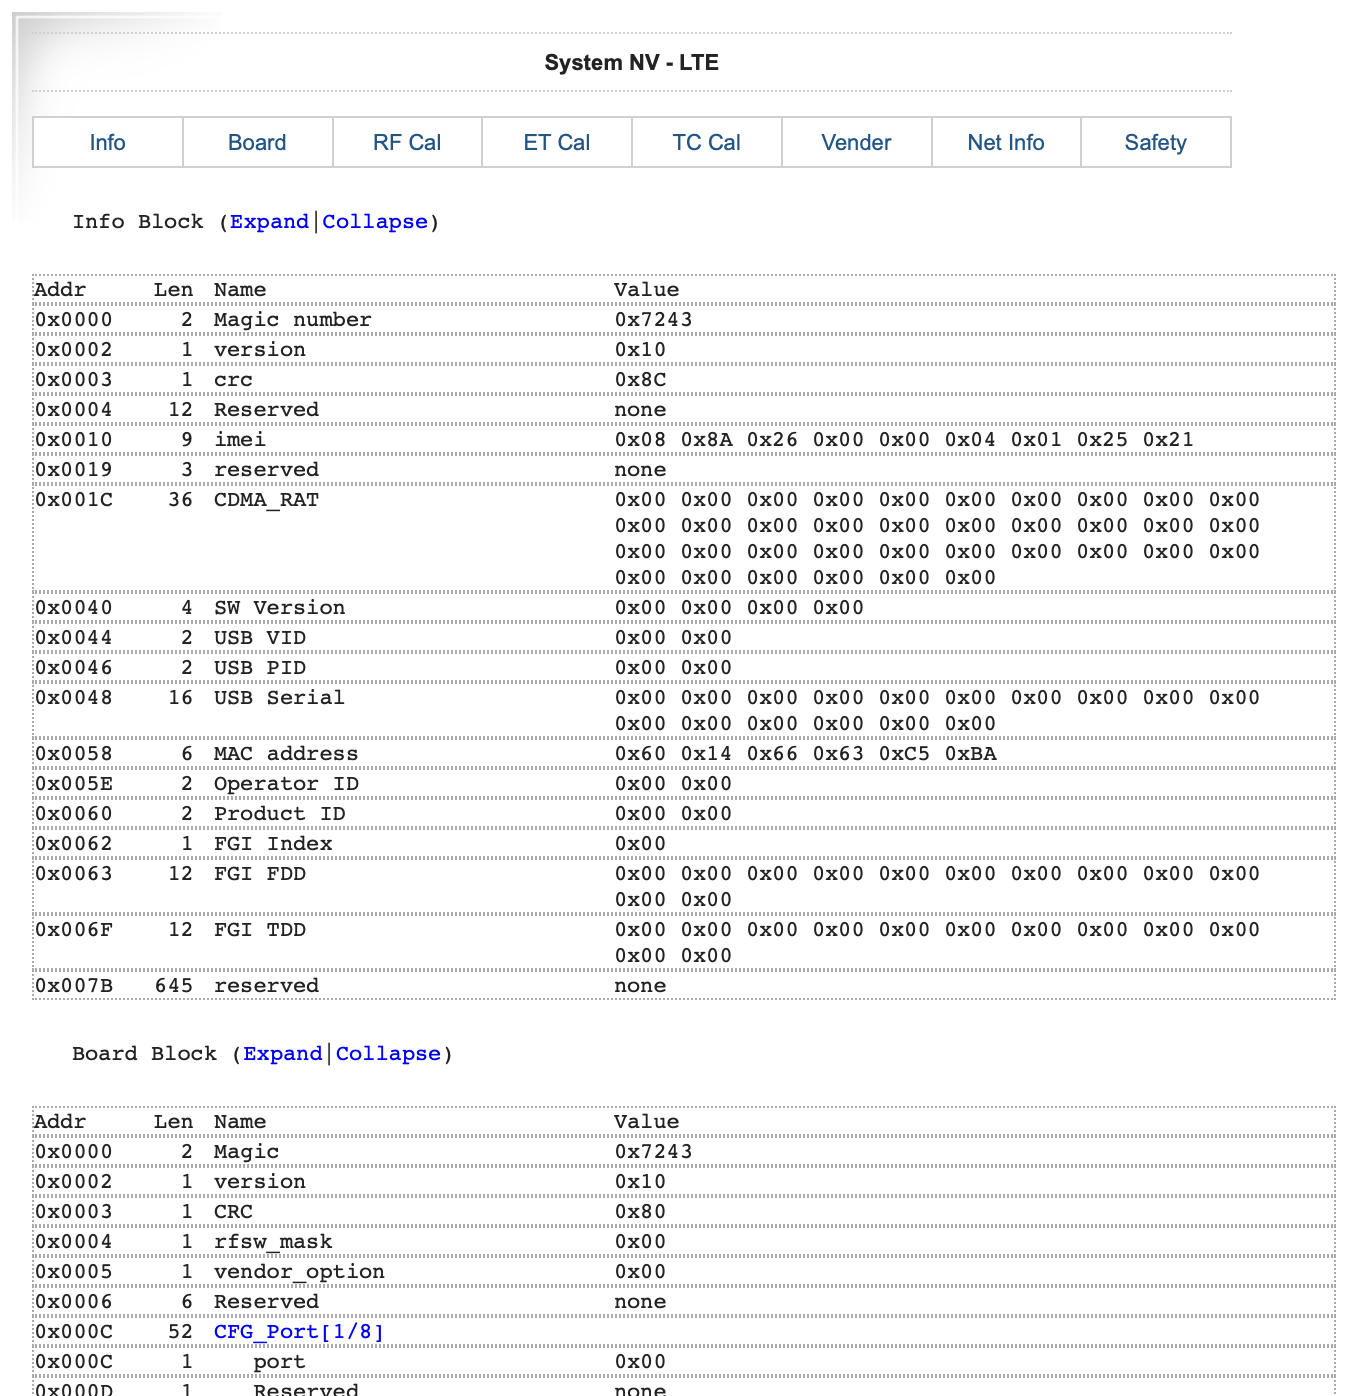Click the imei row name
This screenshot has height=1396, width=1346.
[239, 440]
